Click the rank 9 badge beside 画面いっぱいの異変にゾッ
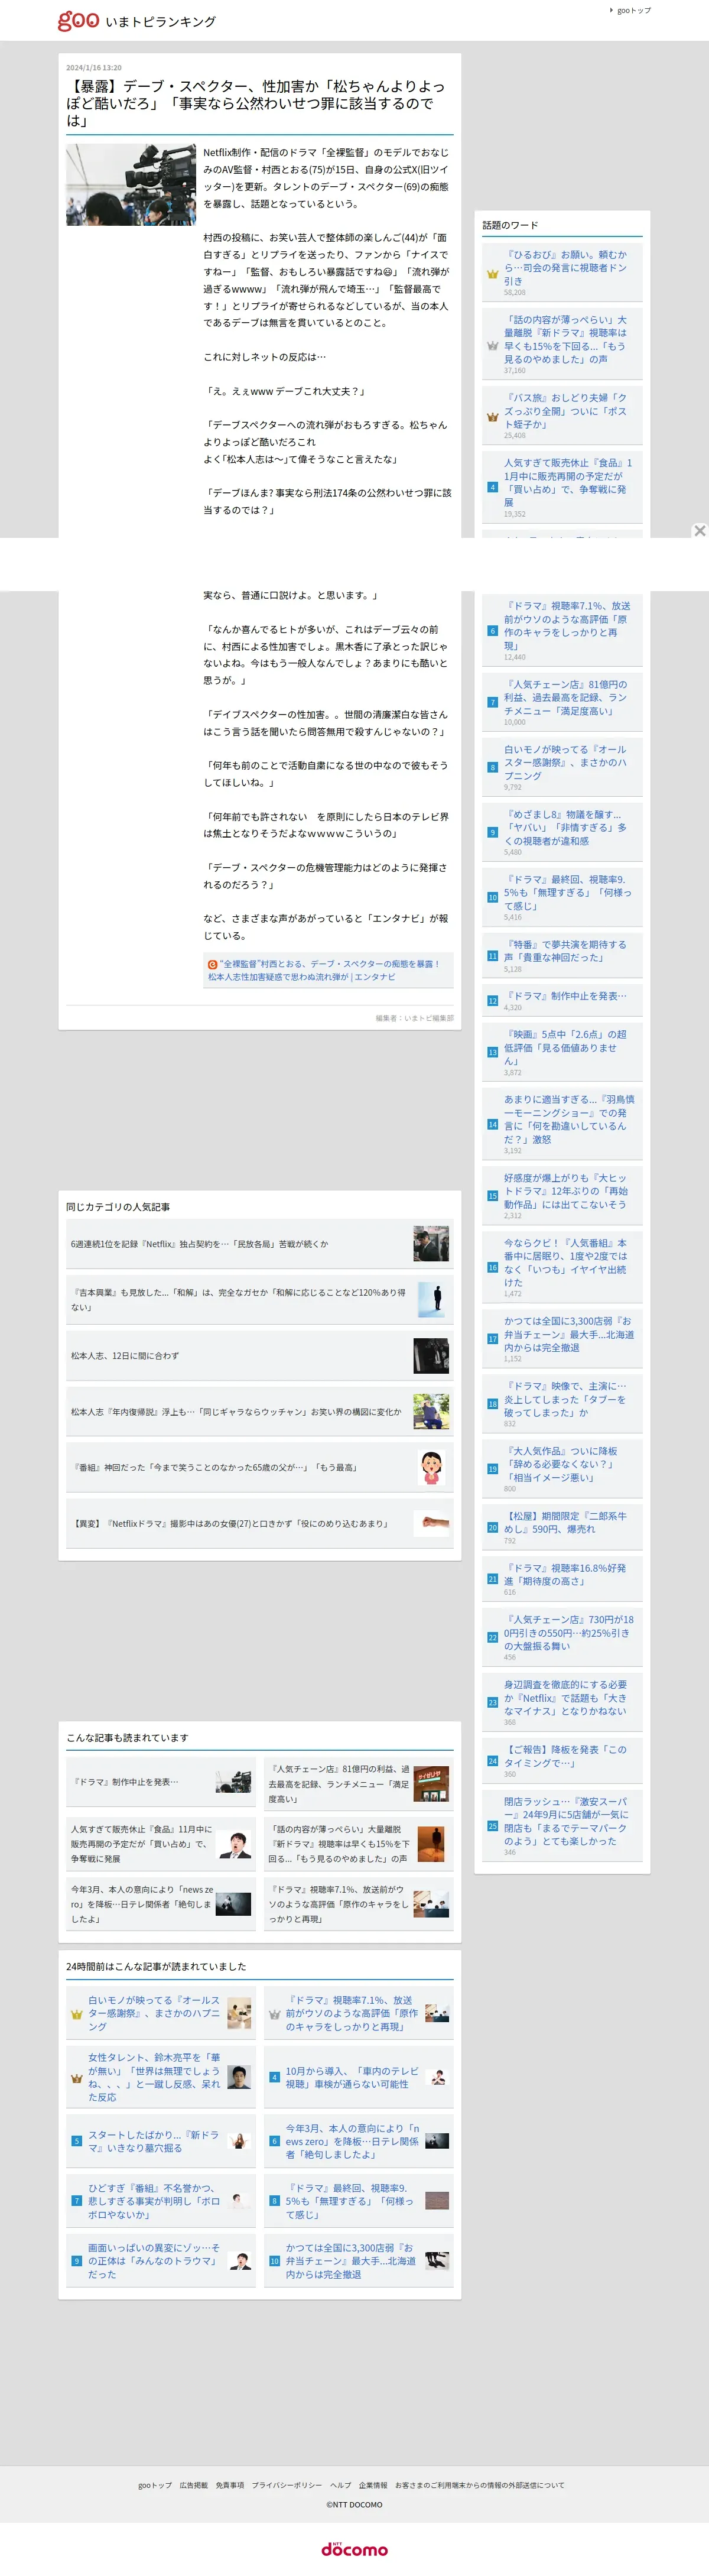Screen dimensions: 709x2576 pos(76,2260)
